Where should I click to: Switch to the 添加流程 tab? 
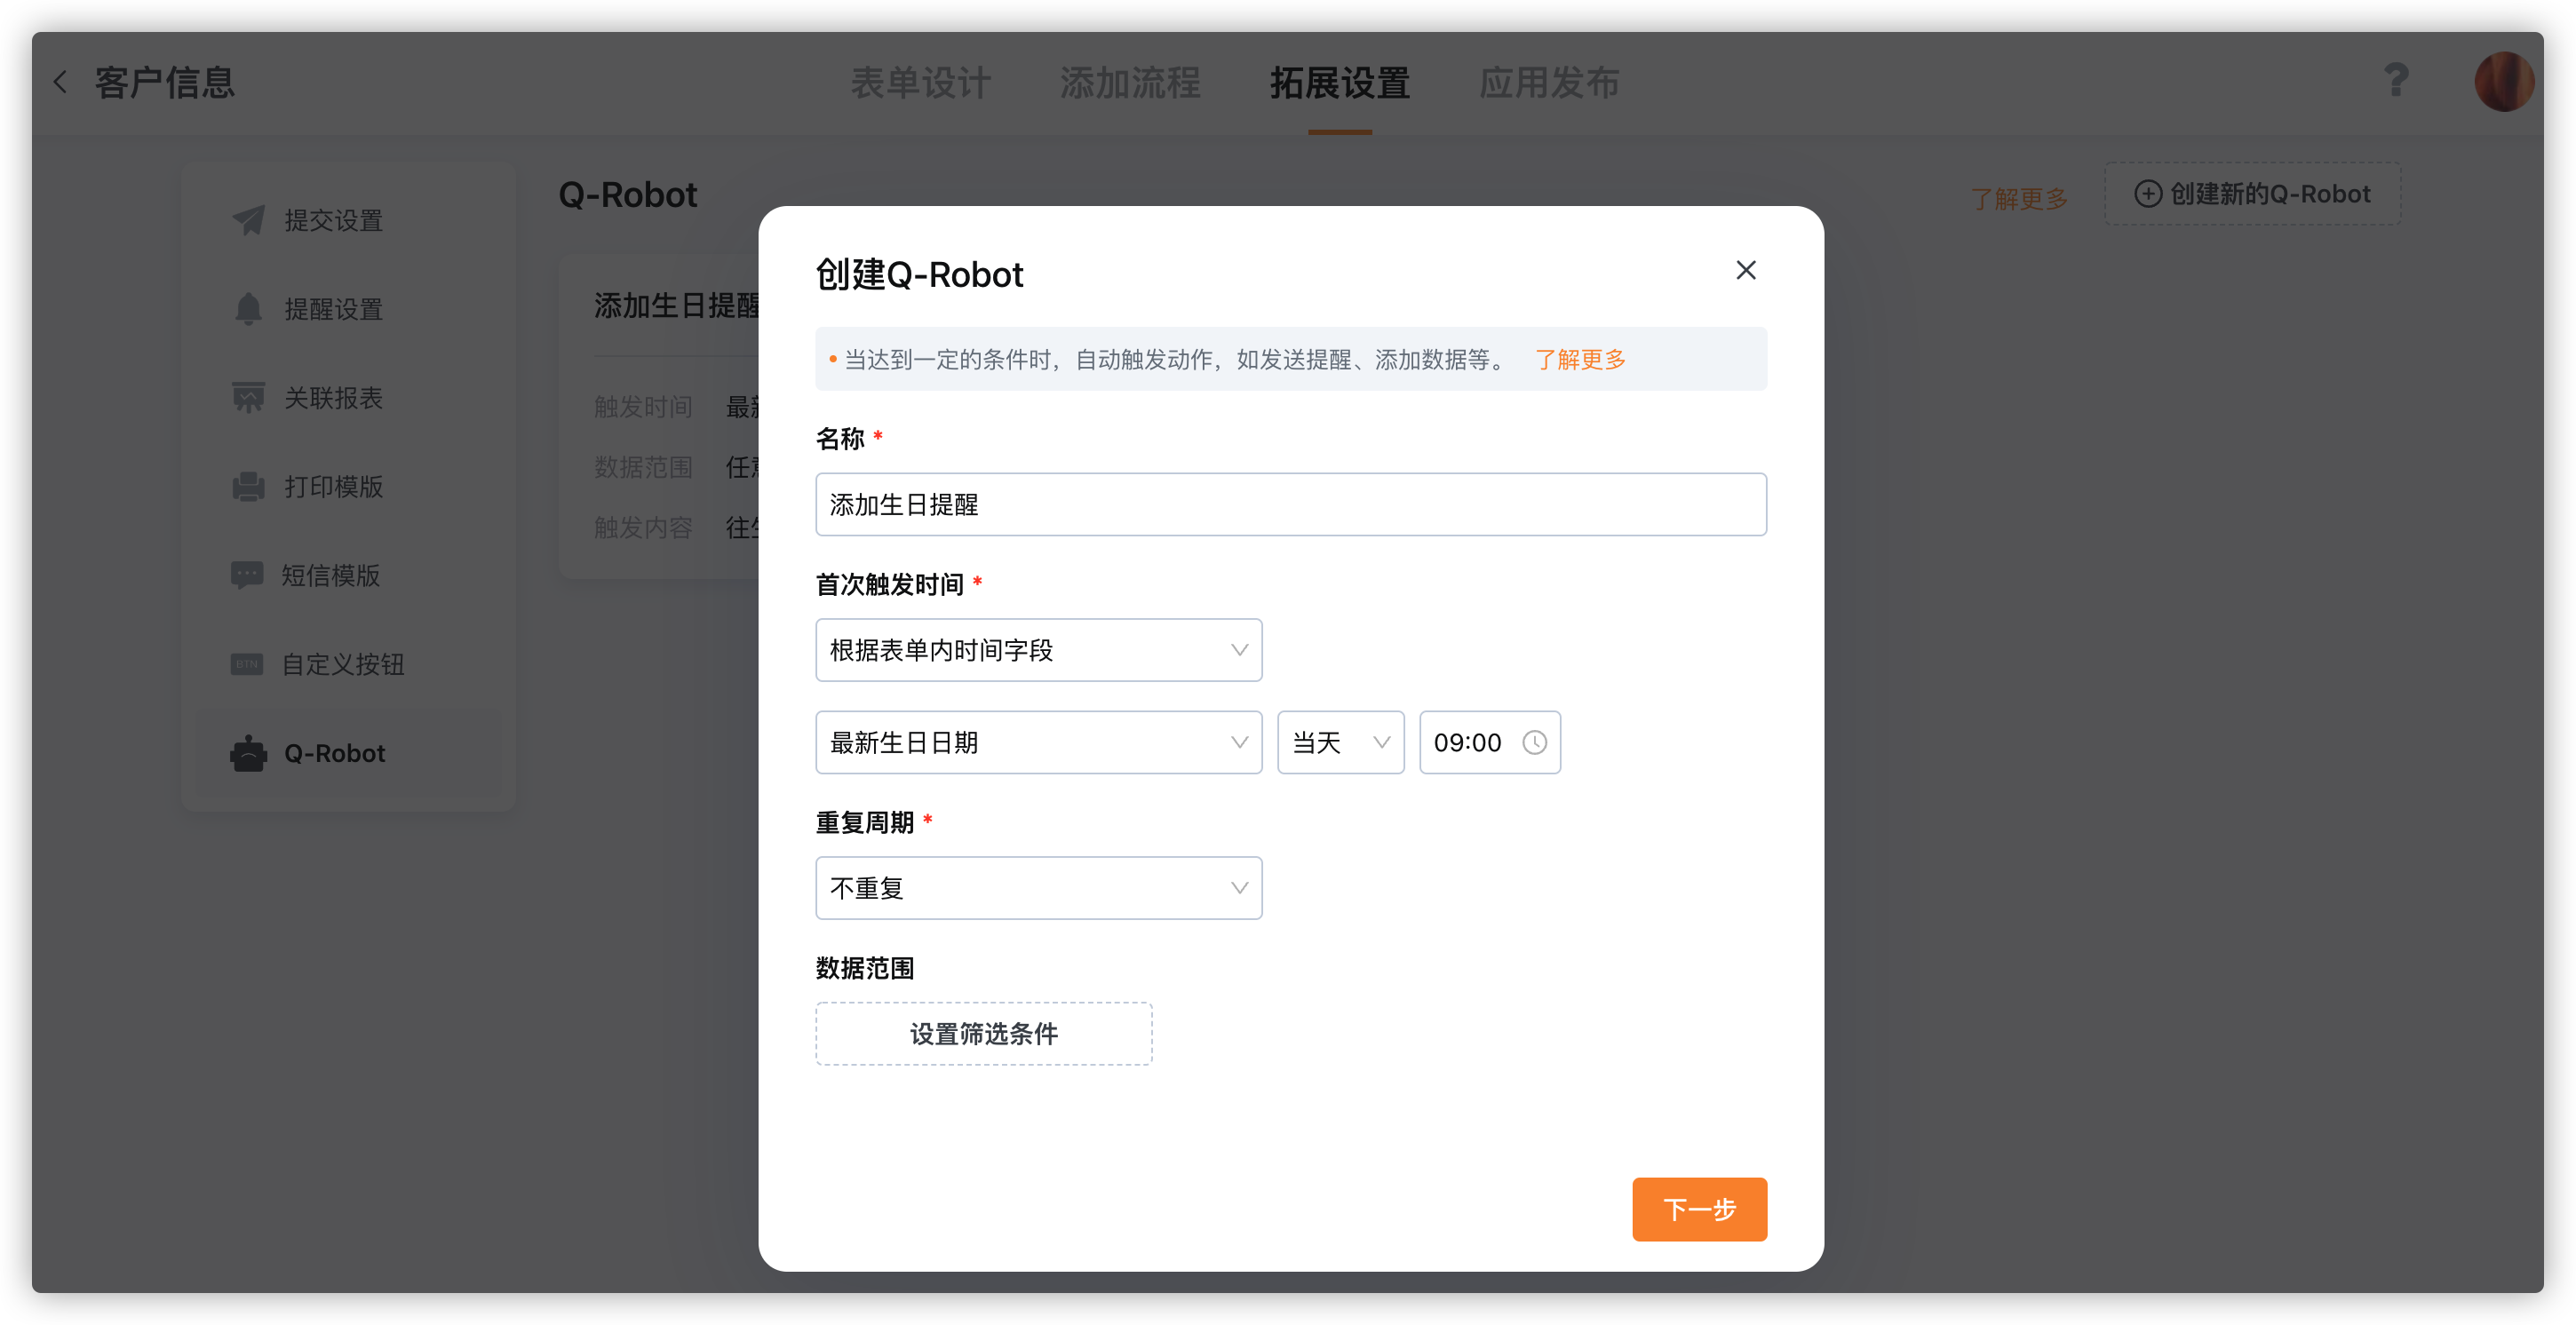point(1130,82)
